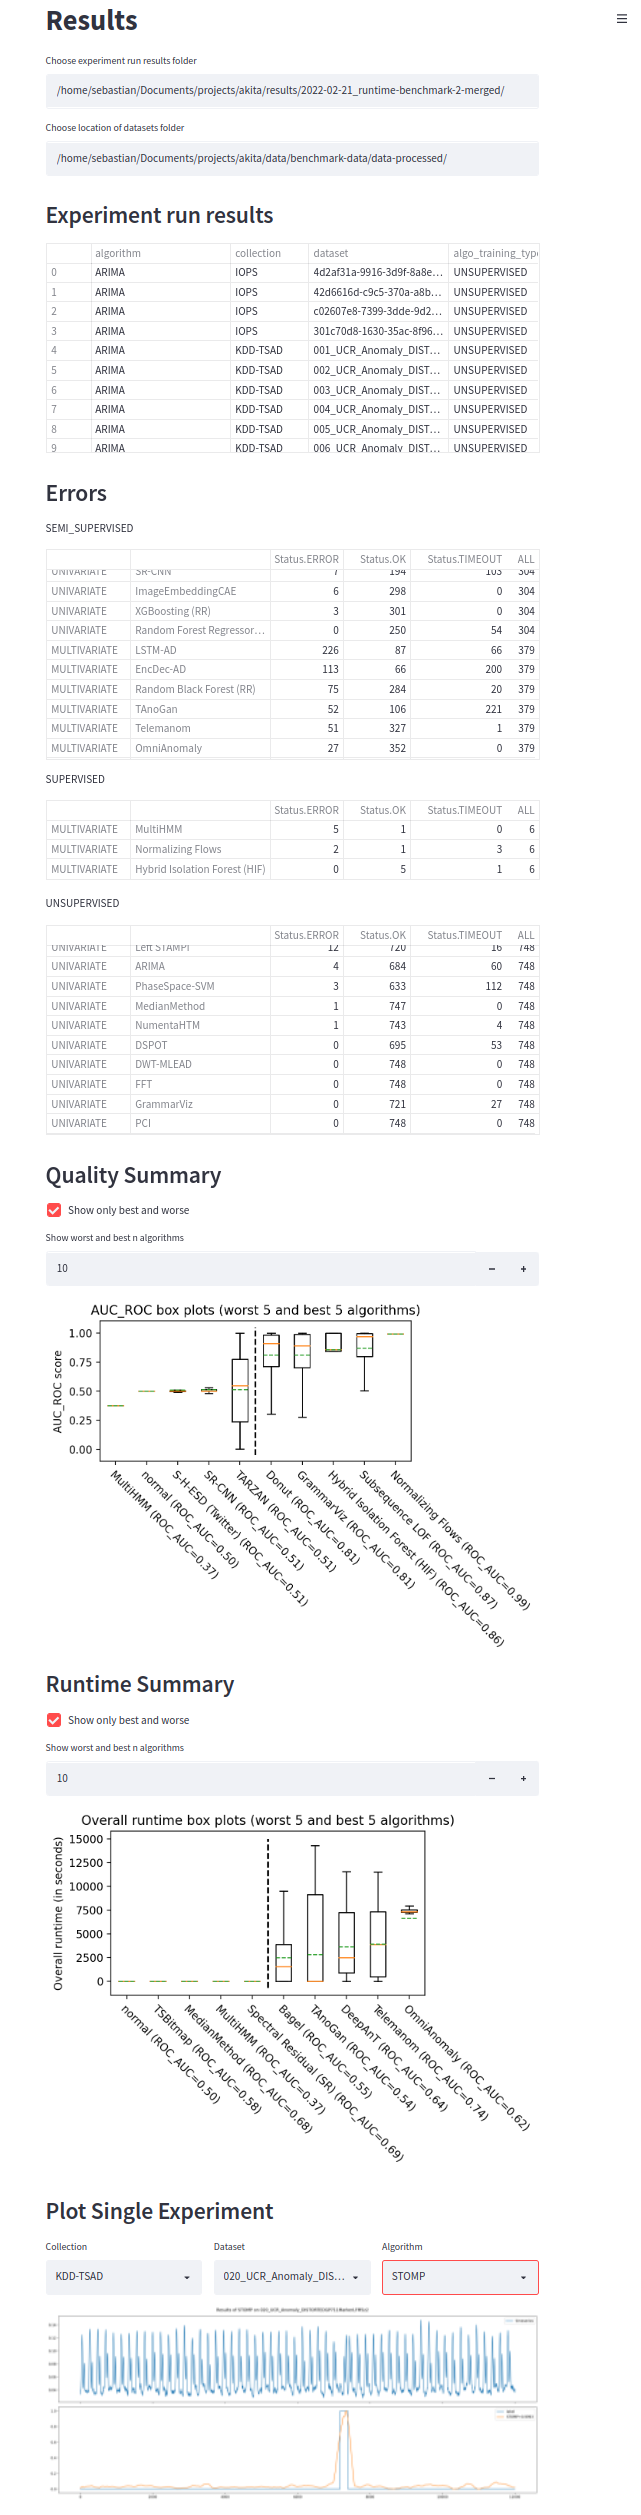The height and width of the screenshot is (2515, 641).
Task: Sort results table by algorithm column header
Action: click(x=160, y=254)
